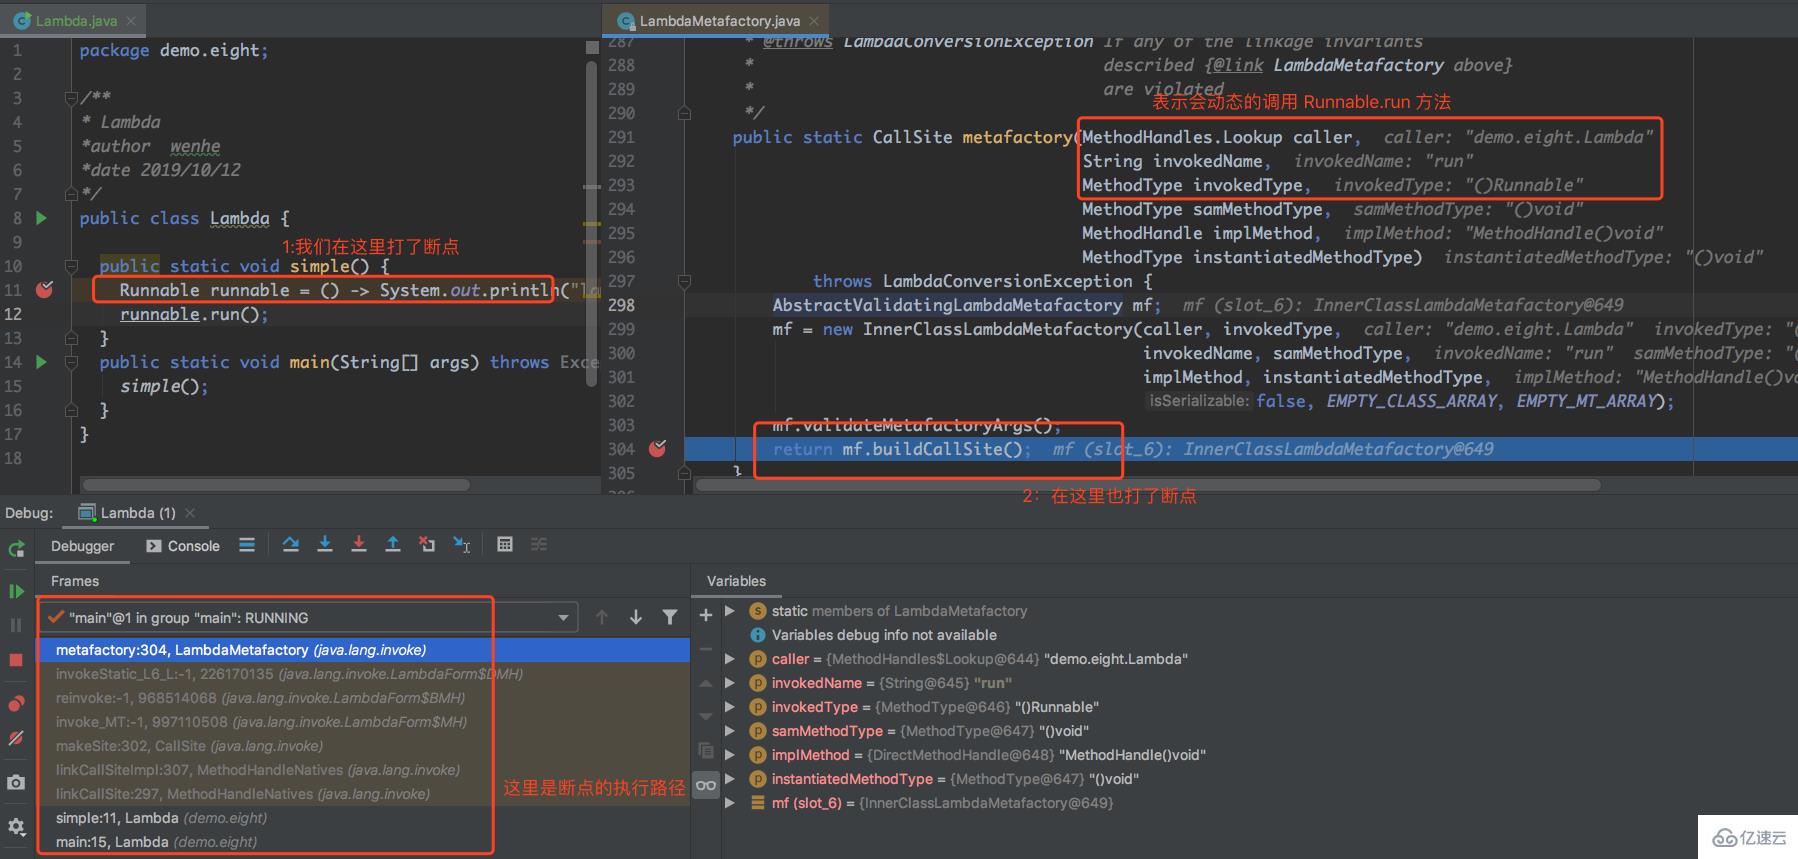Click the Step Over debugger icon
This screenshot has width=1798, height=859.
291,544
